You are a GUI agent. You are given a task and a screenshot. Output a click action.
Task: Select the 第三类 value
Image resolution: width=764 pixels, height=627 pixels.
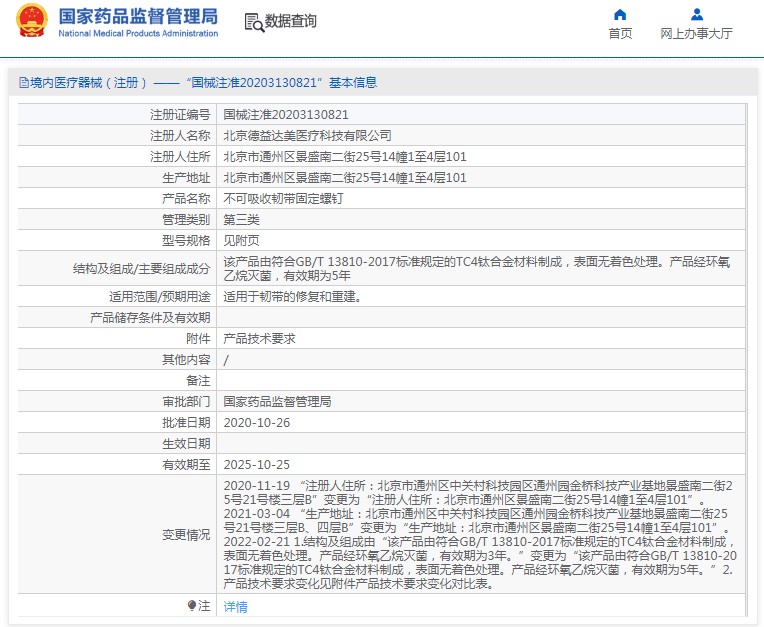click(x=241, y=219)
